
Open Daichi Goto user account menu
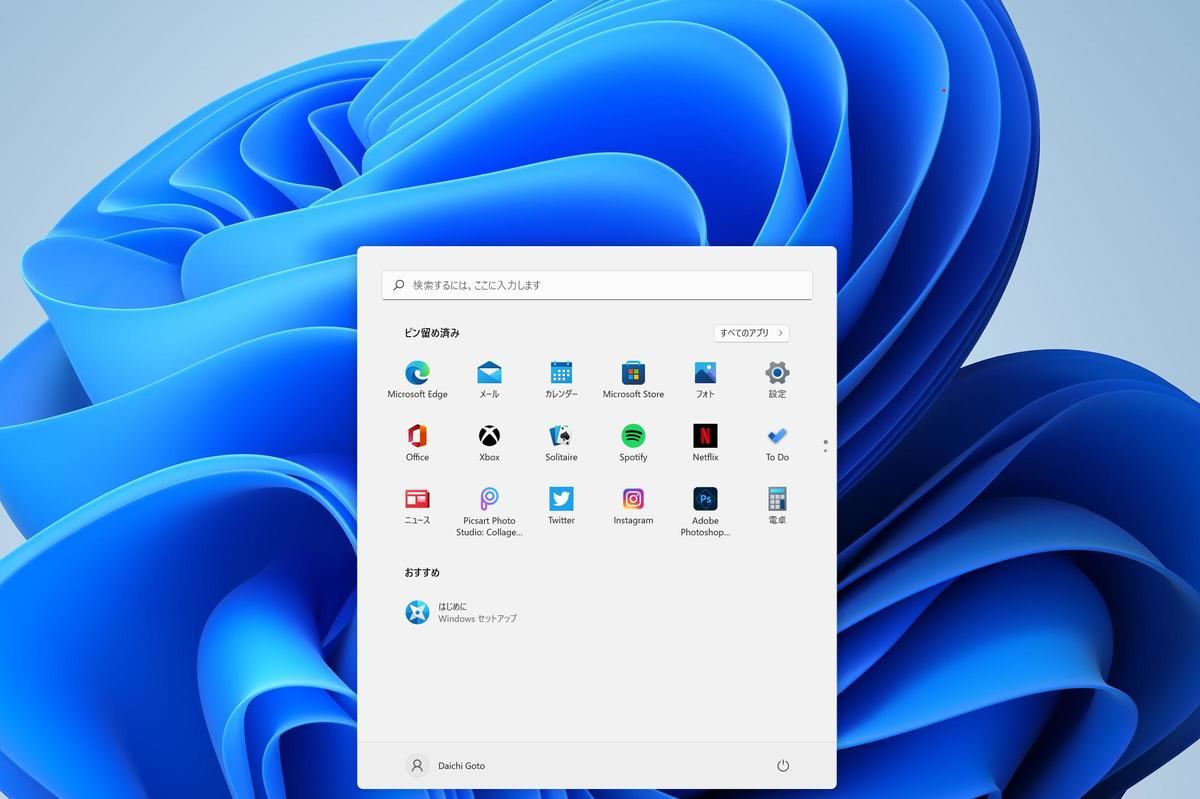click(446, 766)
